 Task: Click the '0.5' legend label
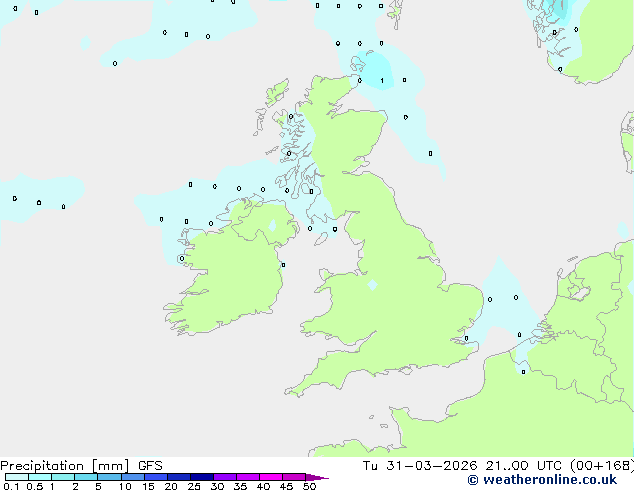point(35,486)
